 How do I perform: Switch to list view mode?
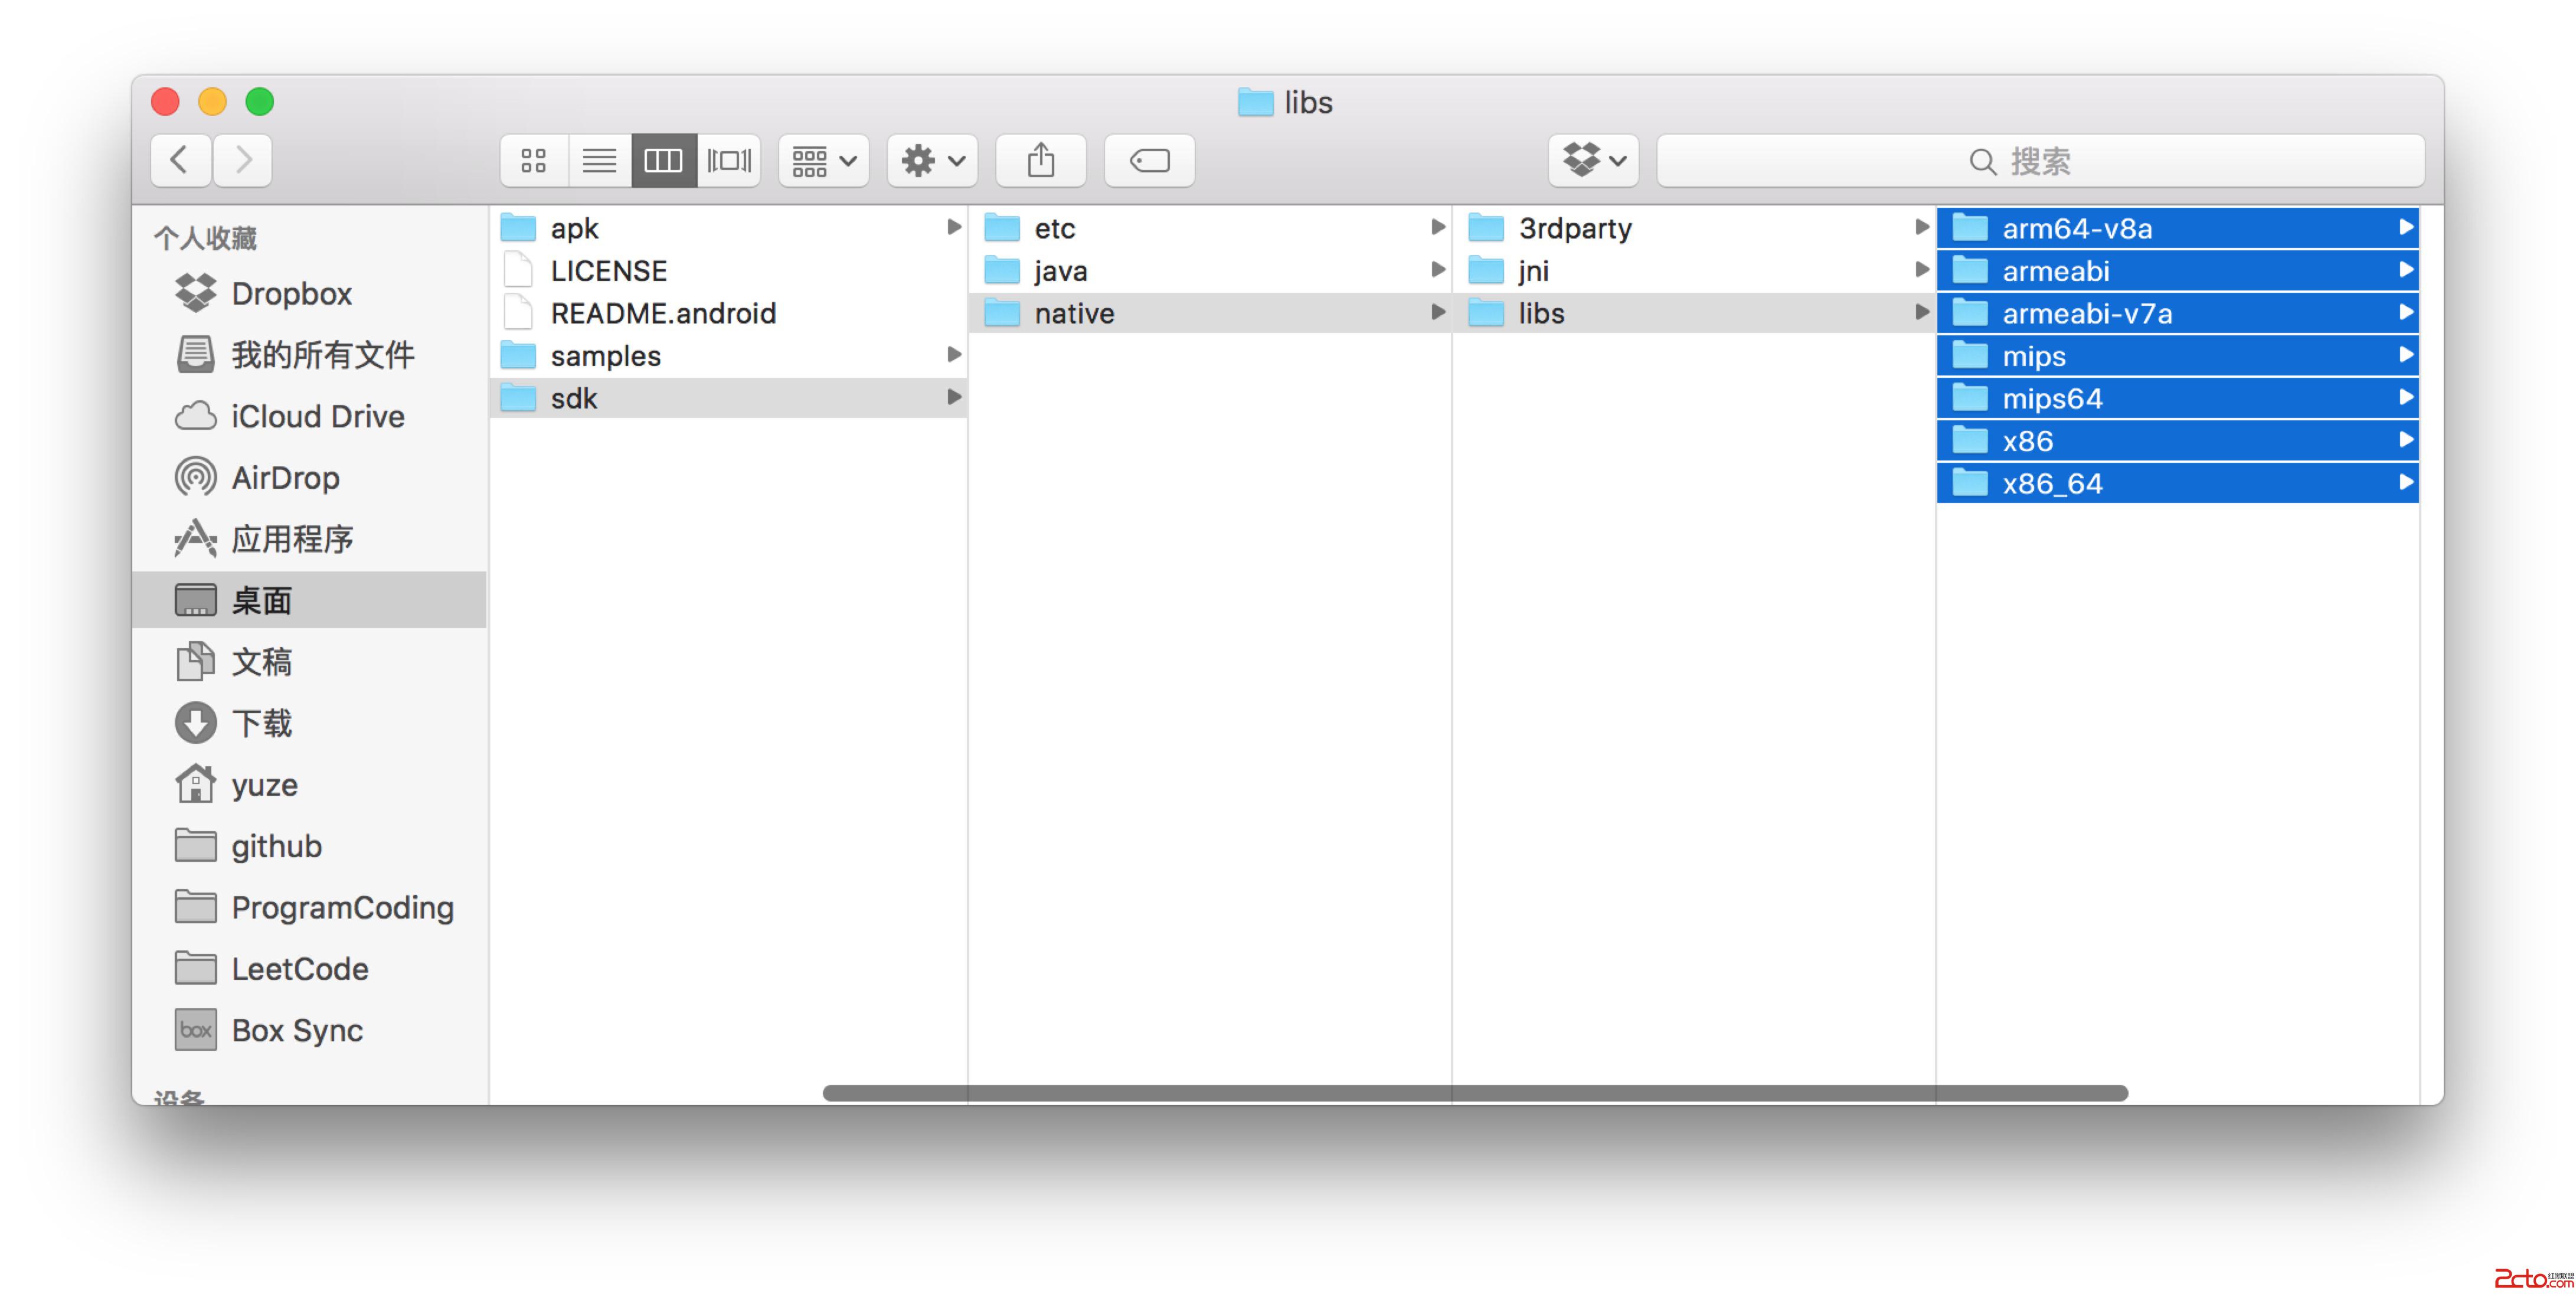(599, 160)
